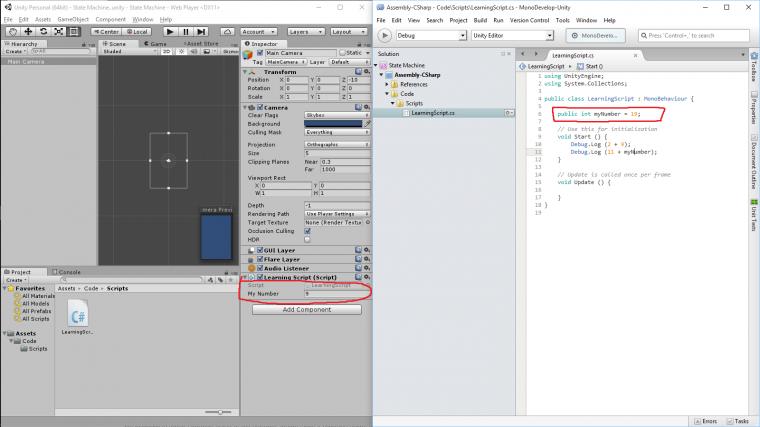This screenshot has width=760, height=427.
Task: Select the Scale tool in Unity toolbar
Action: (x=58, y=32)
